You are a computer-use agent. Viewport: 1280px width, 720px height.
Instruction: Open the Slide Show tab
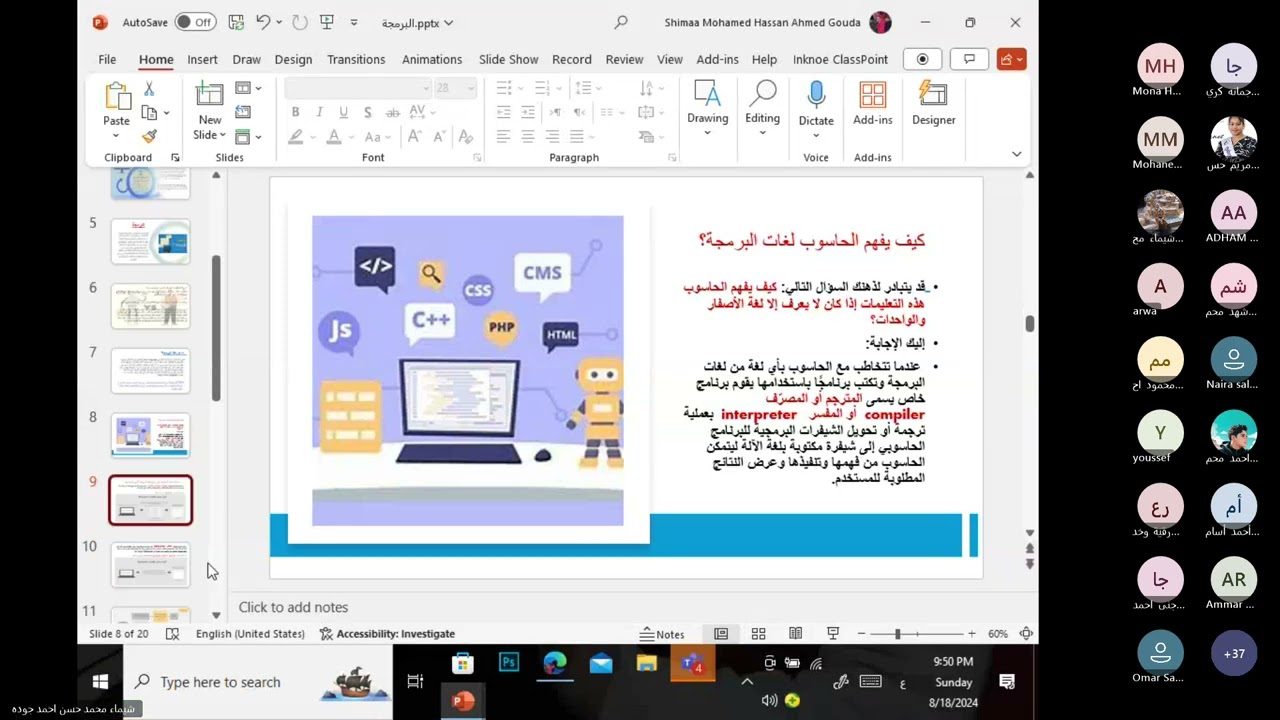508,59
